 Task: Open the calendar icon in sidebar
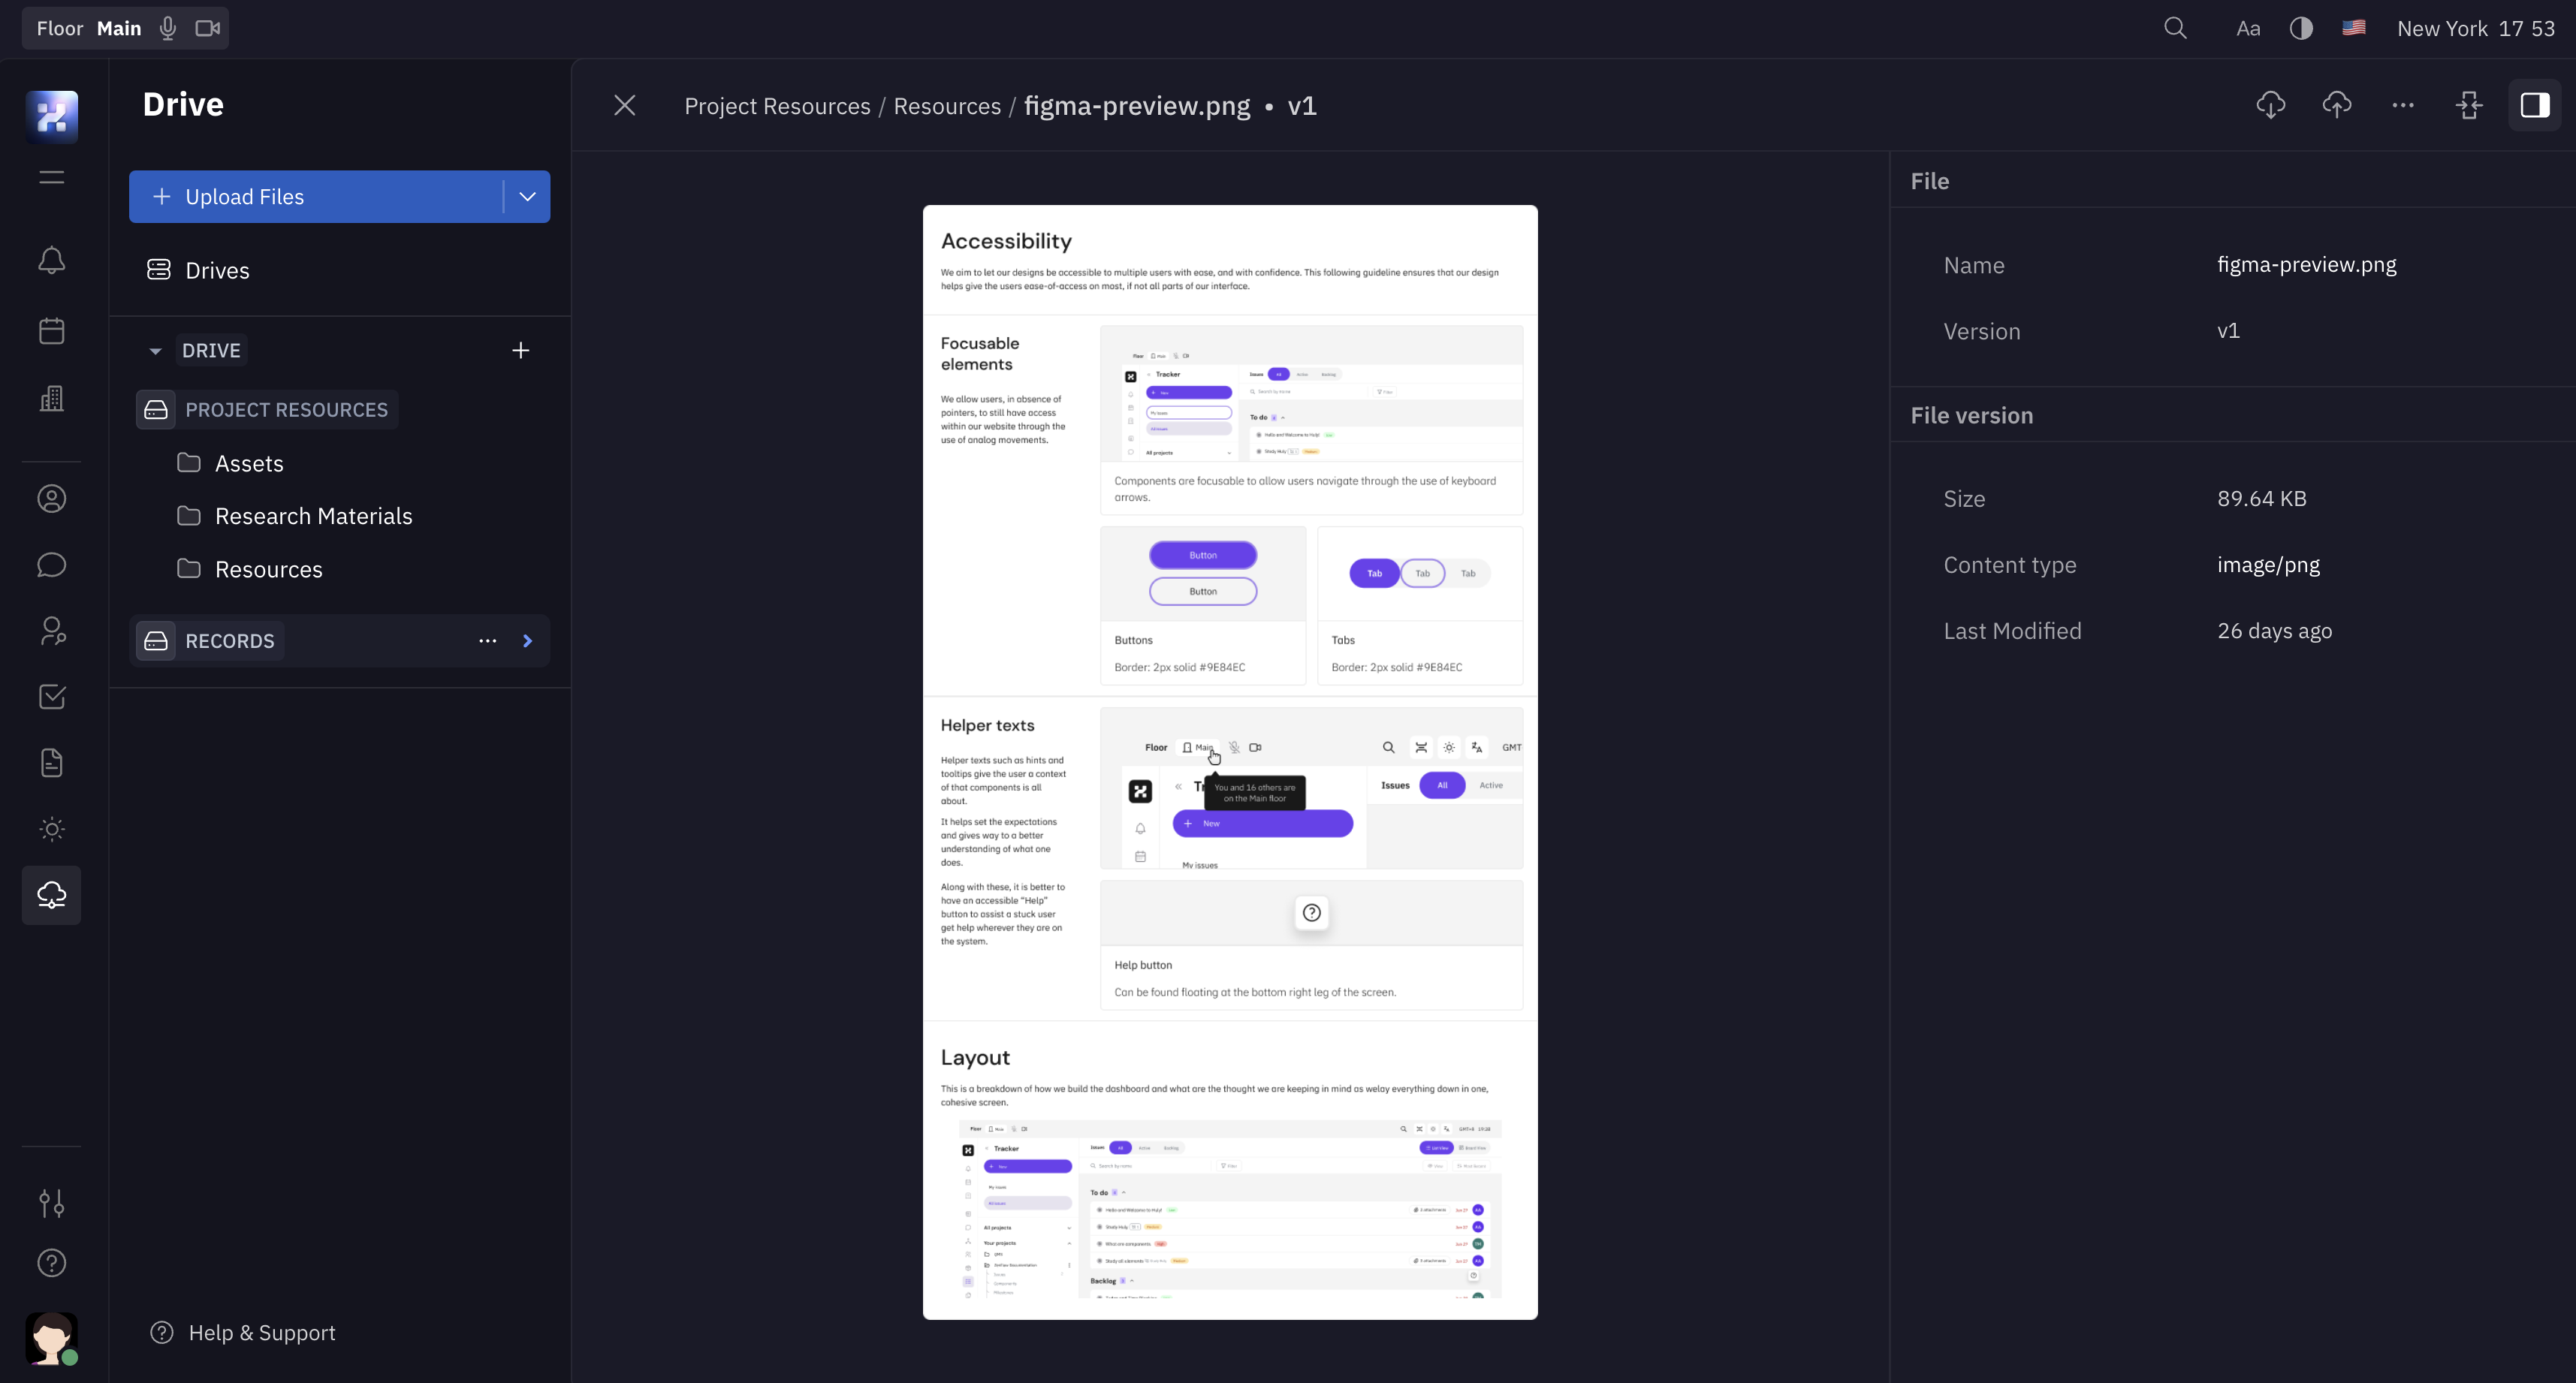[52, 331]
